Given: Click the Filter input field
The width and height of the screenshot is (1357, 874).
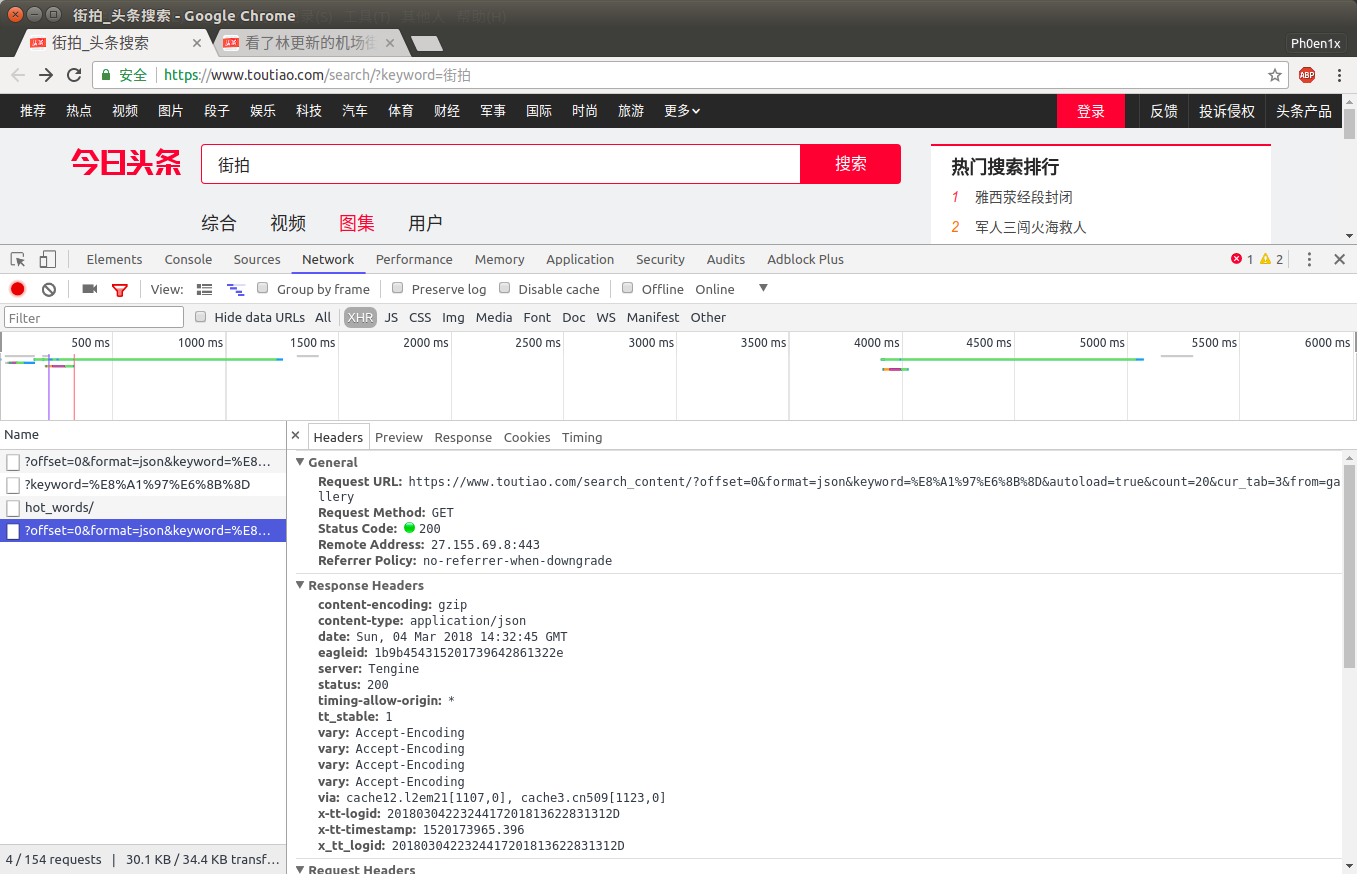Looking at the screenshot, I should (x=94, y=317).
